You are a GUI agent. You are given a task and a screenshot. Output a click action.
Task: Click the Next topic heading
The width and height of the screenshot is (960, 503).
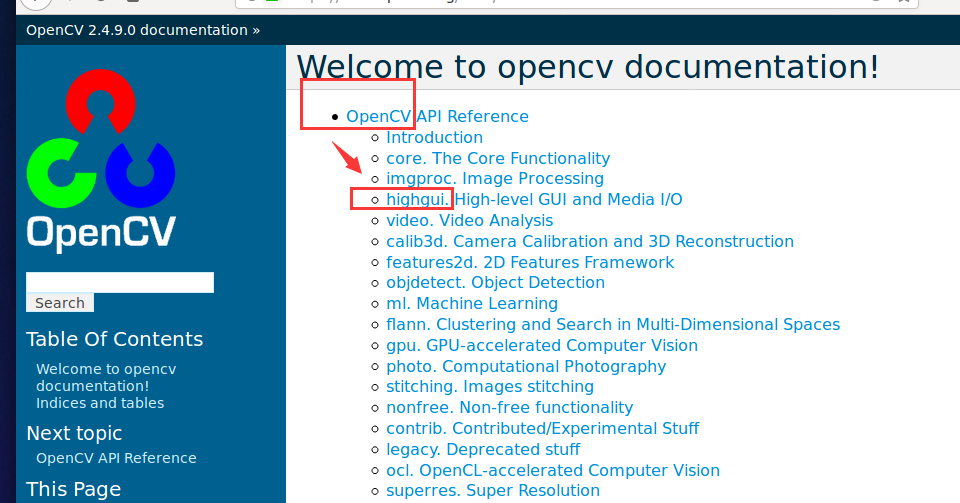pos(74,433)
